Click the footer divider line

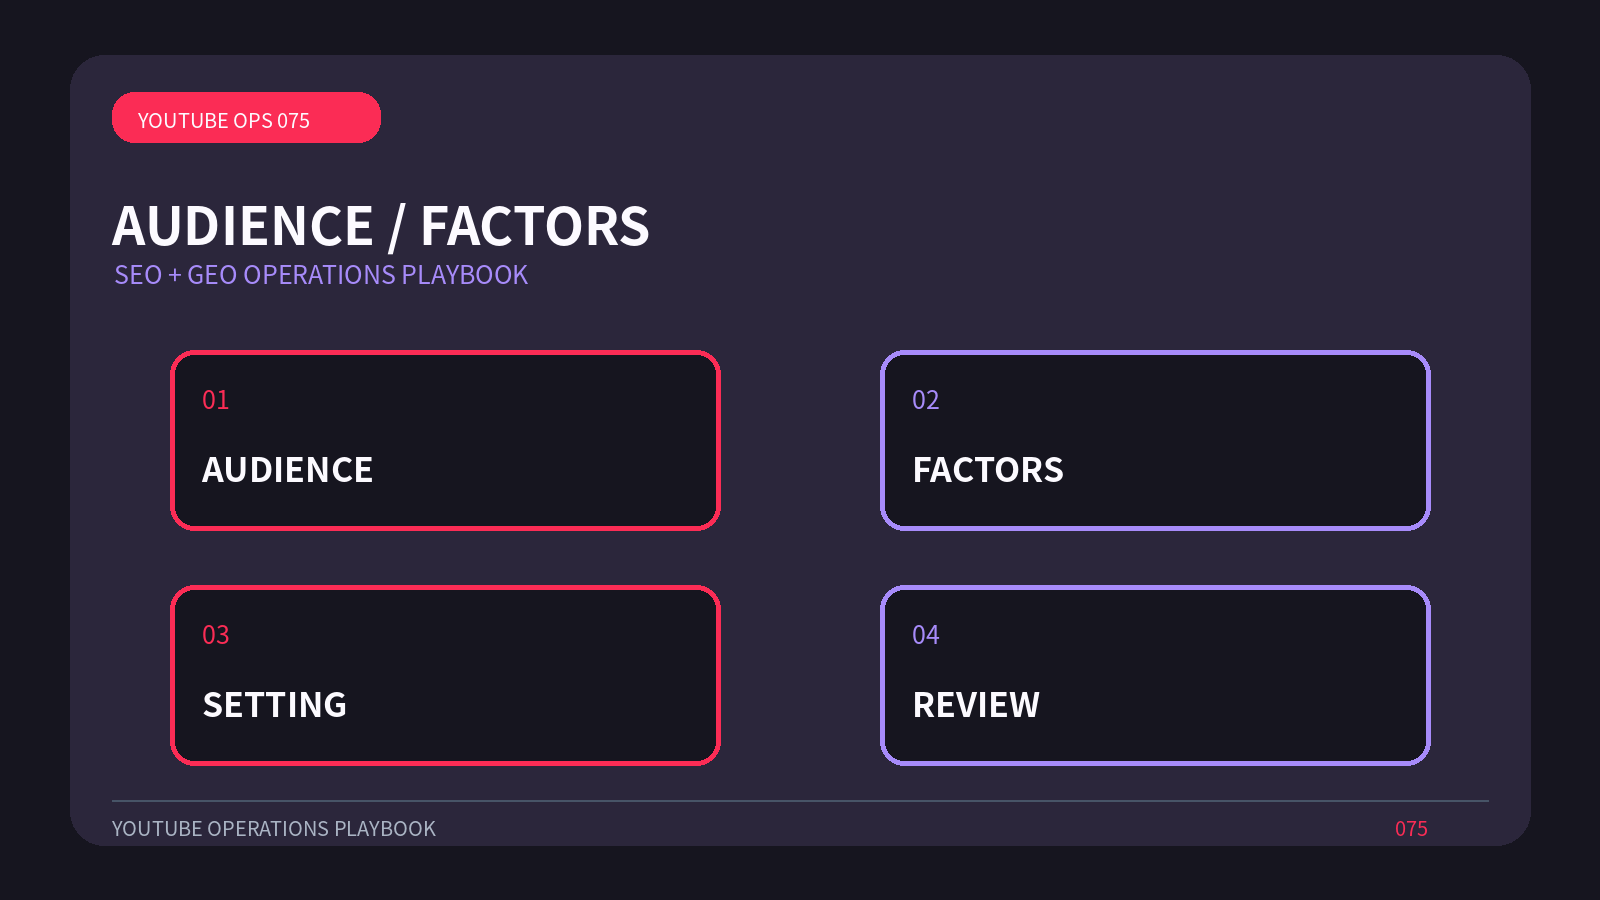click(800, 801)
